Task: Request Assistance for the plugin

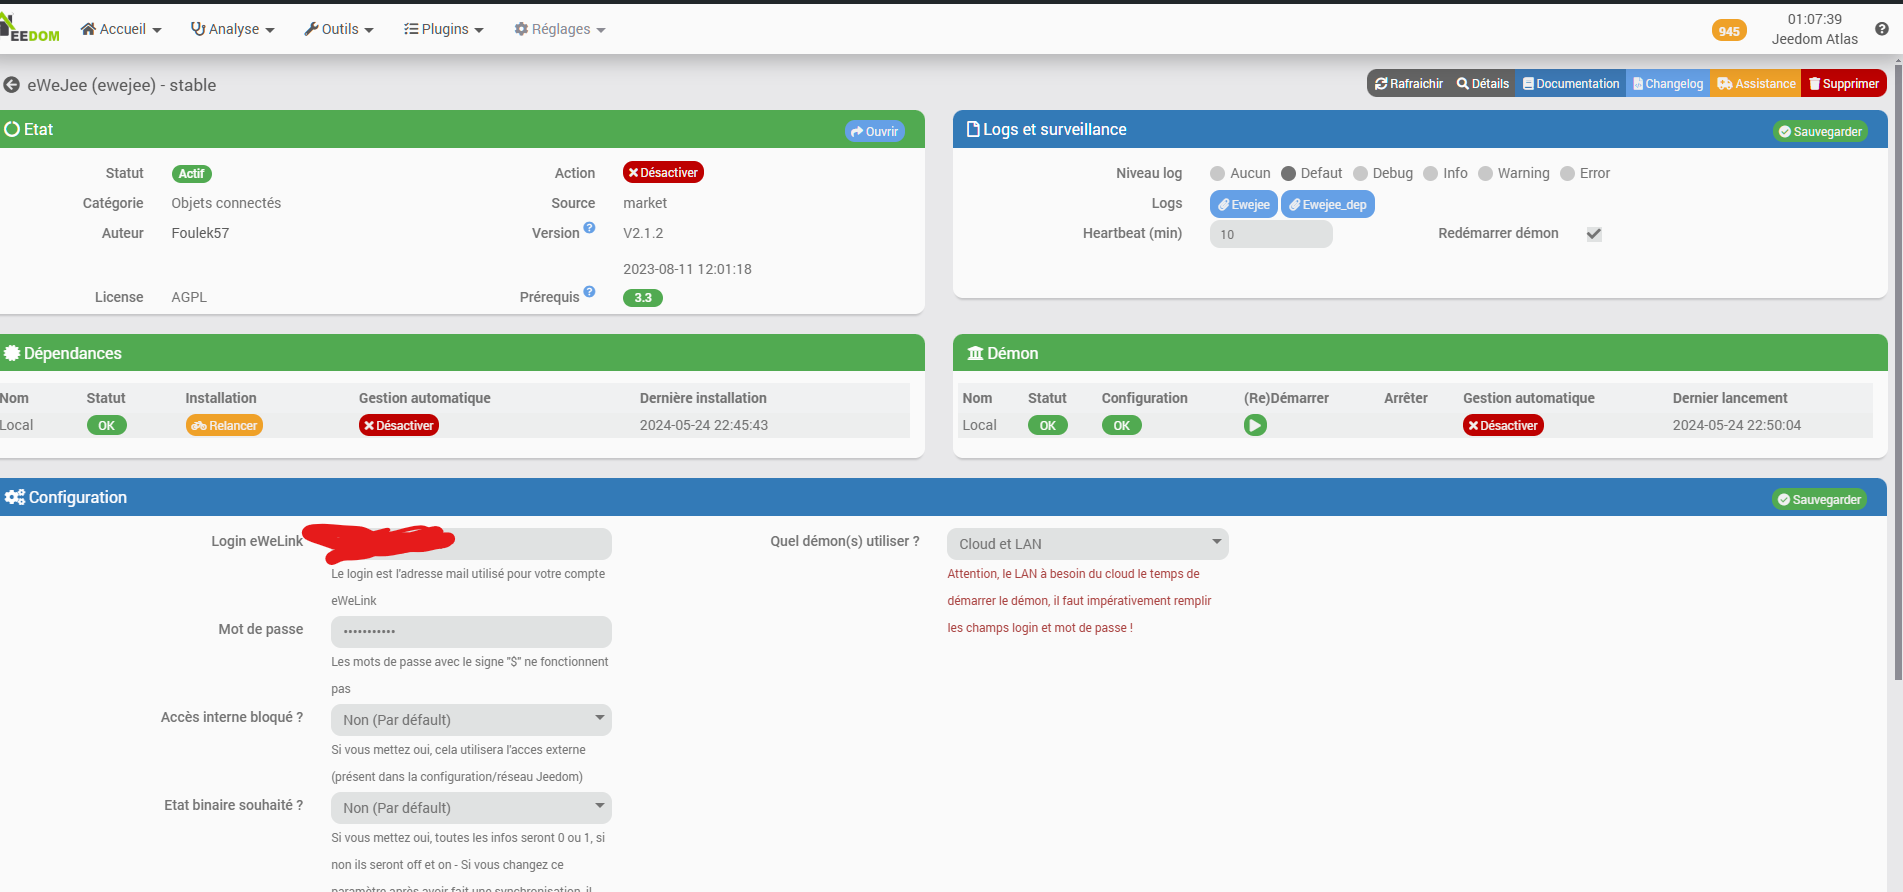Action: pyautogui.click(x=1755, y=84)
